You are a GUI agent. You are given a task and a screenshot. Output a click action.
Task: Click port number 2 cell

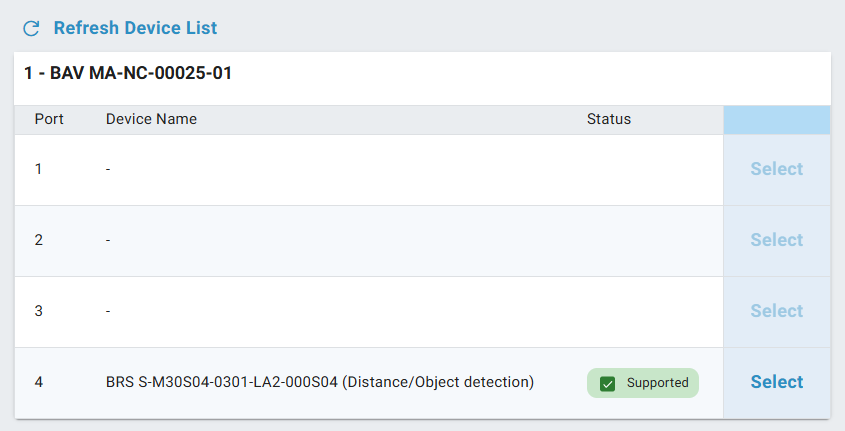(39, 240)
